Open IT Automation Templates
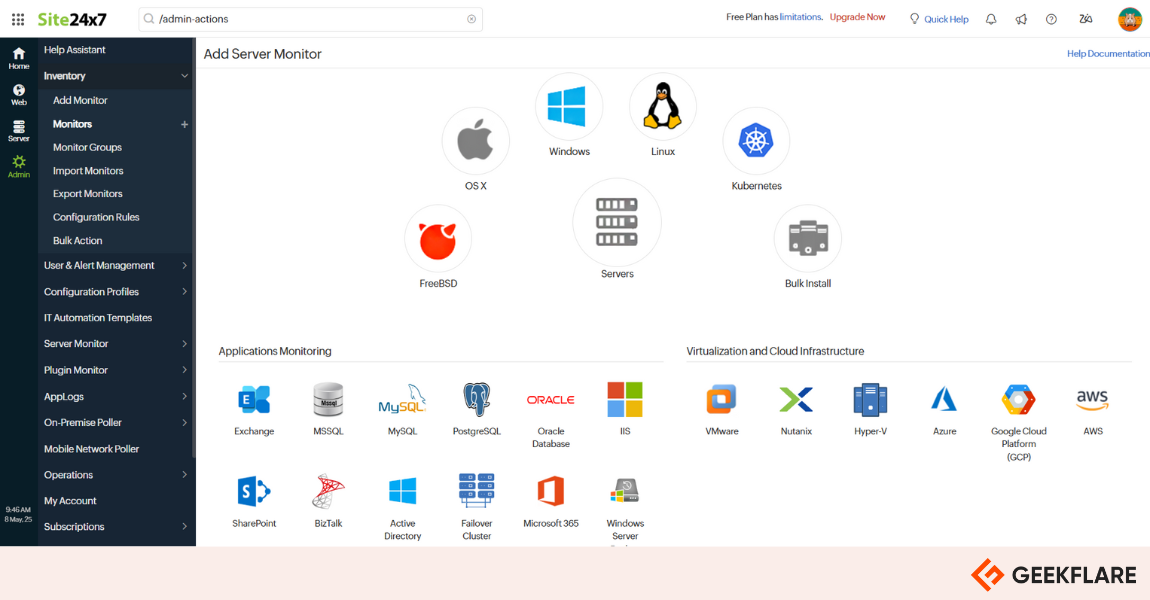Image resolution: width=1150 pixels, height=600 pixels. point(98,318)
